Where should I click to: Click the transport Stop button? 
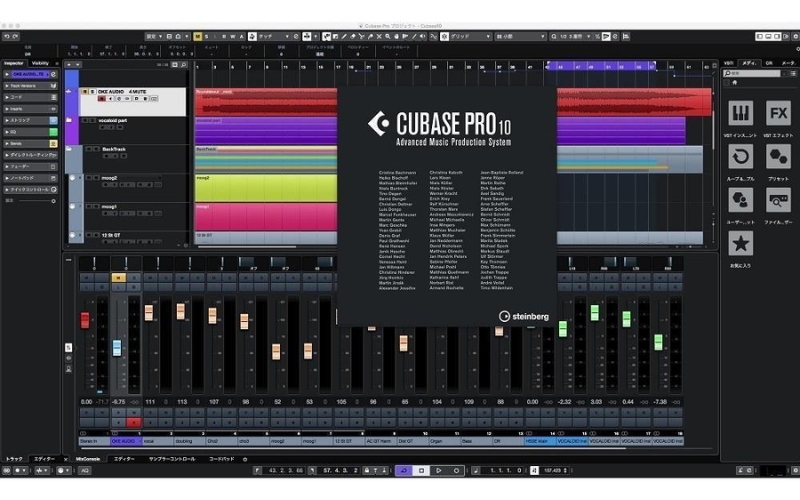(x=421, y=470)
